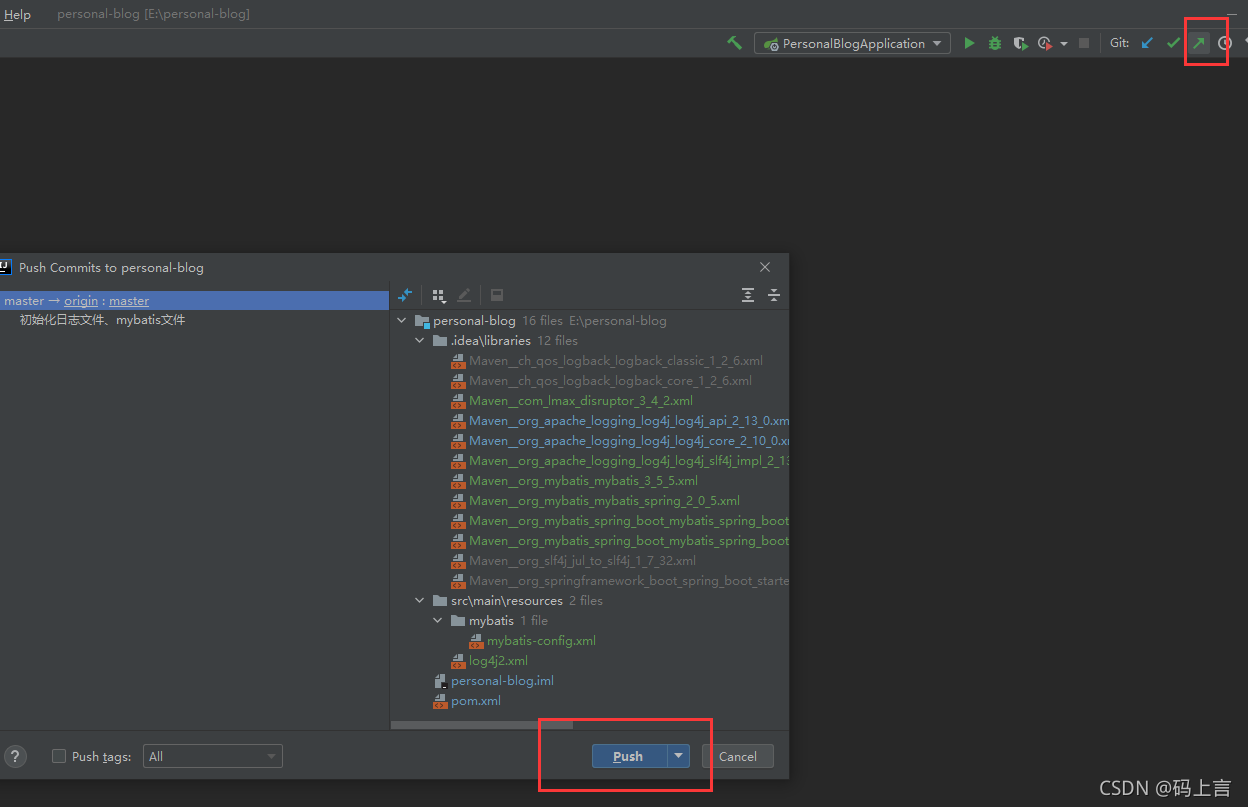This screenshot has height=807, width=1248.
Task: Click the target branch 'master' link
Action: coord(129,300)
